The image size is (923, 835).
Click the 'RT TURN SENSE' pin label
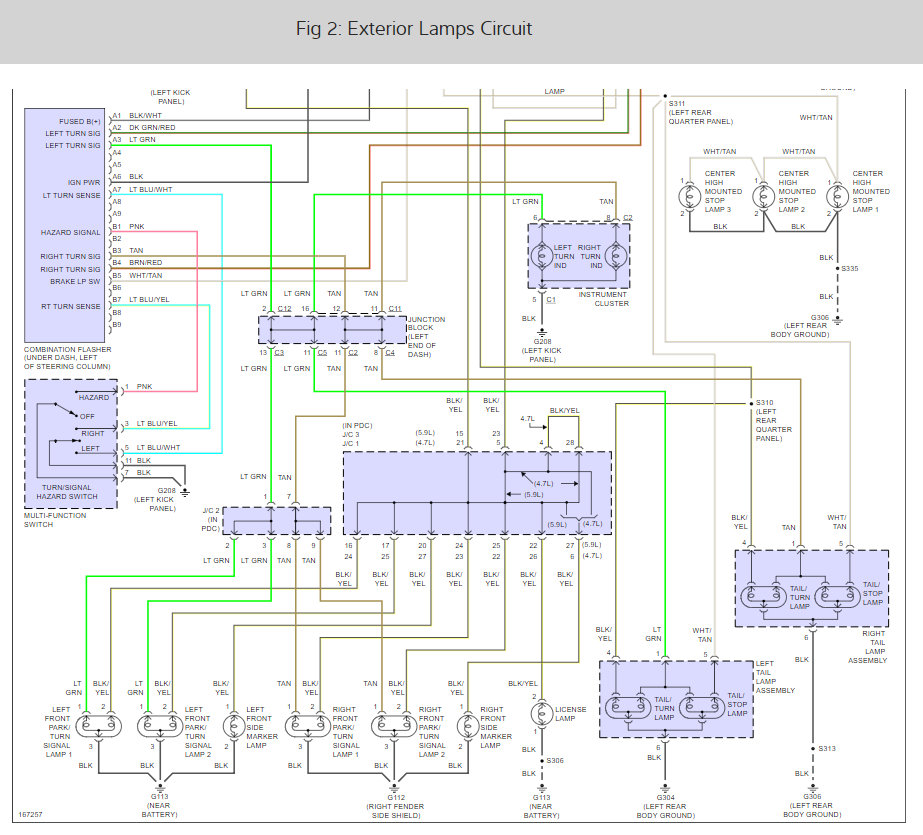coord(71,307)
